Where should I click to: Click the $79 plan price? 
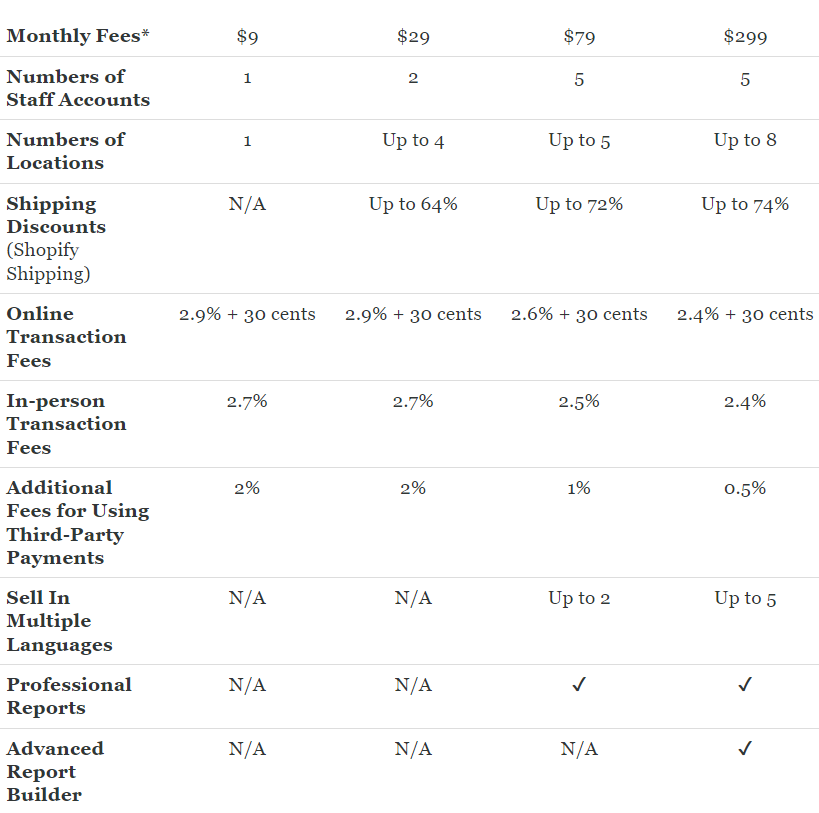(579, 37)
